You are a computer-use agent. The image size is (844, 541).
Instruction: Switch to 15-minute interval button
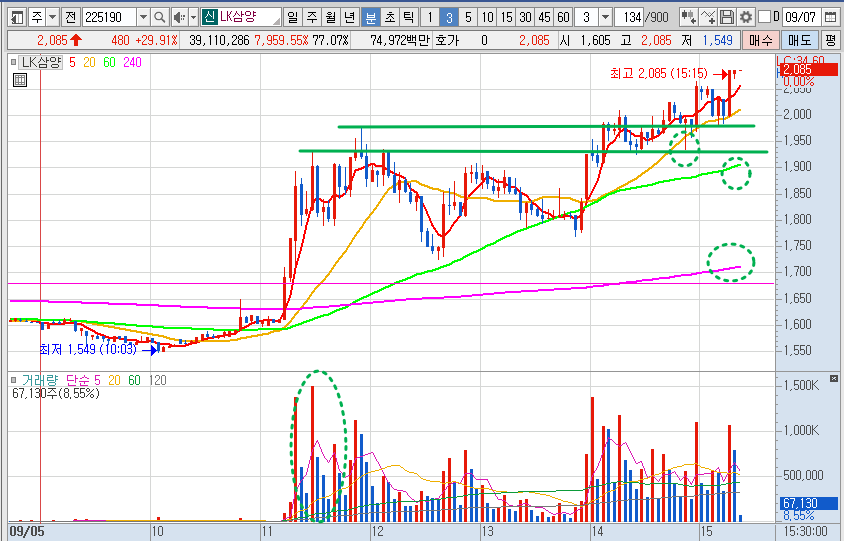pyautogui.click(x=506, y=18)
